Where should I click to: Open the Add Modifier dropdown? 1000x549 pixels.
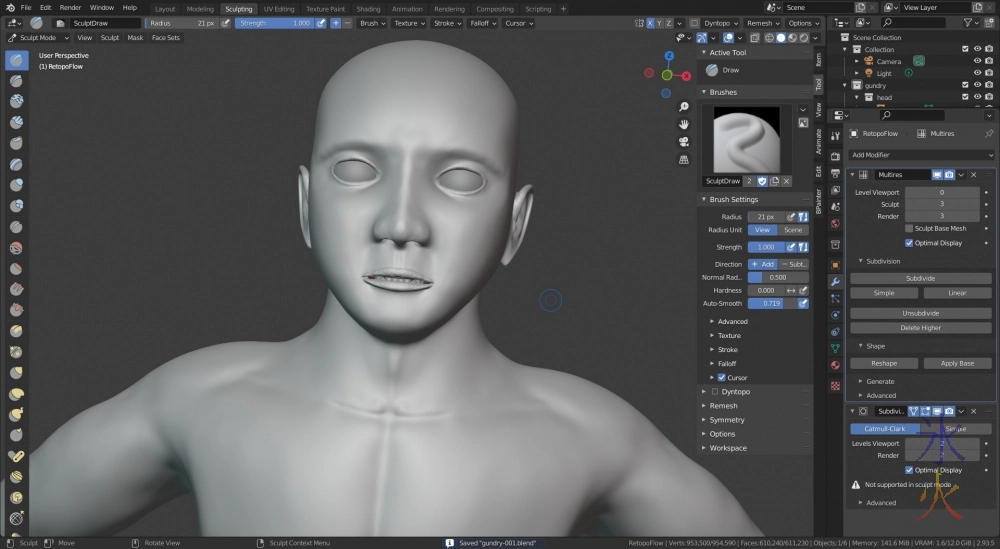[921, 155]
